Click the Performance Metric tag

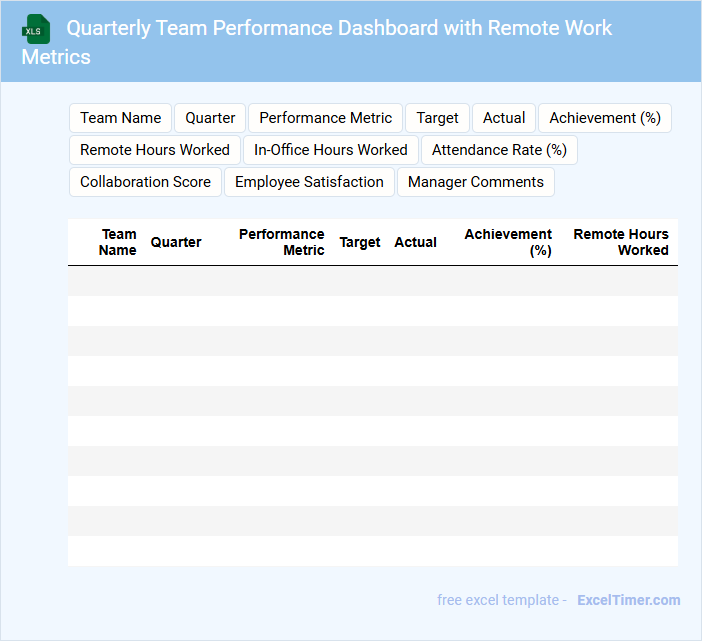(325, 118)
